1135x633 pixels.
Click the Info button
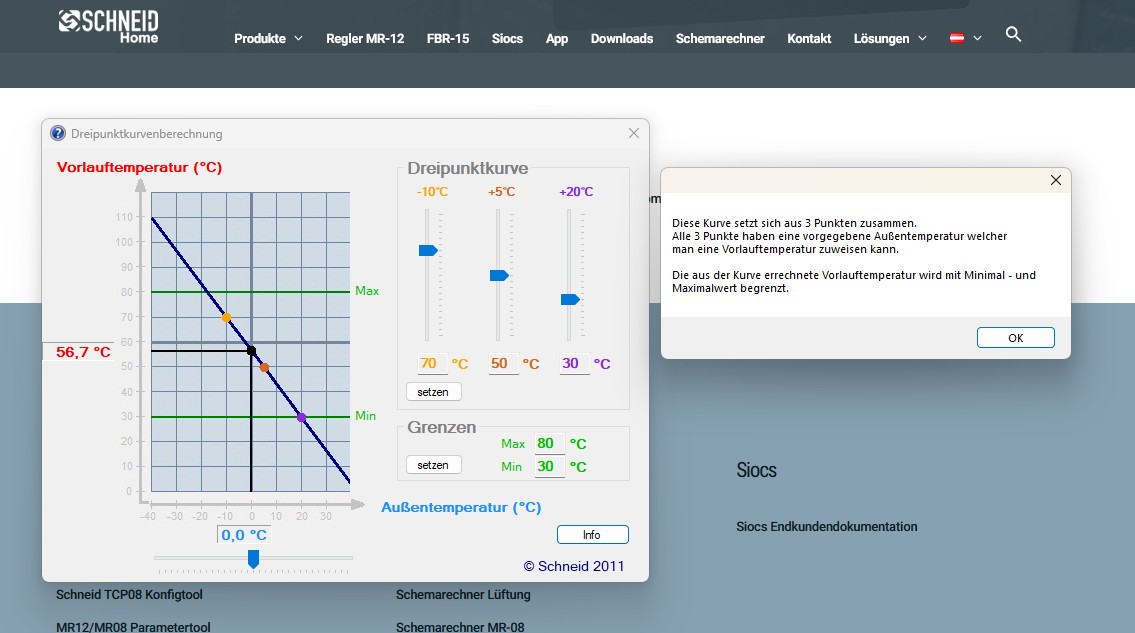click(x=592, y=535)
